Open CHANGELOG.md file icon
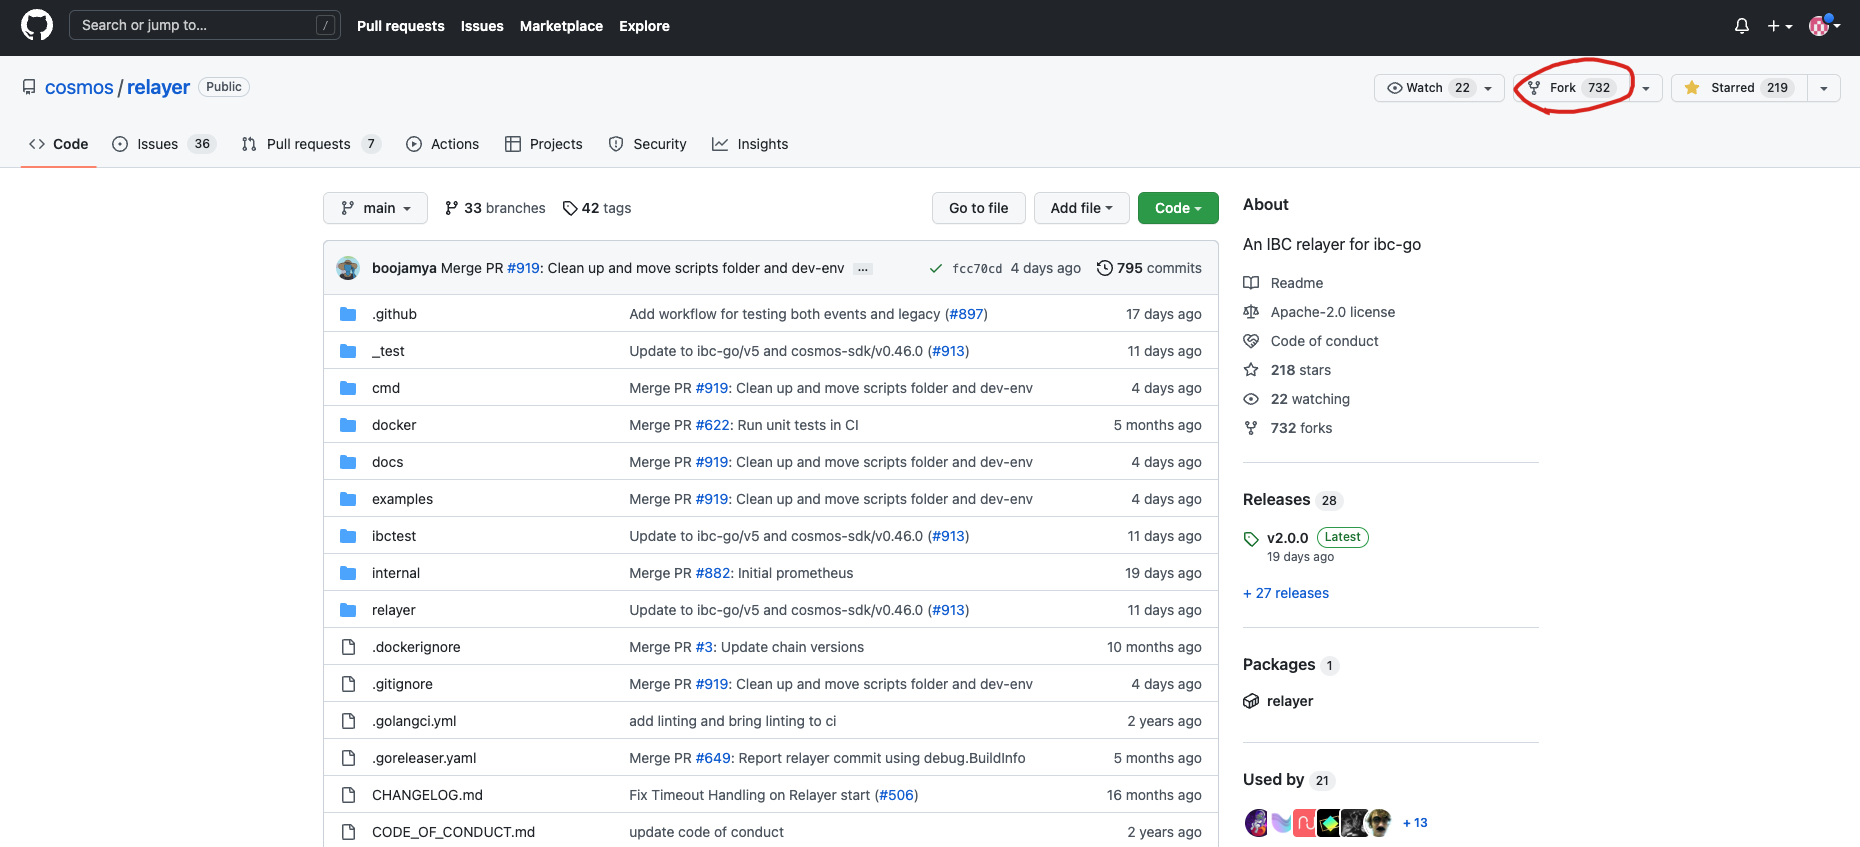The height and width of the screenshot is (847, 1860). [348, 795]
